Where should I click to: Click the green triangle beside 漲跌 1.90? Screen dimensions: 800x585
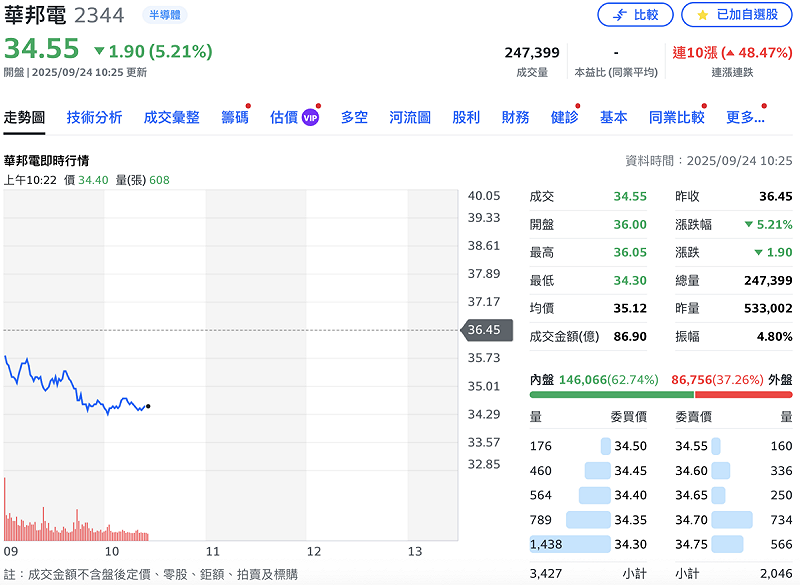pos(758,252)
